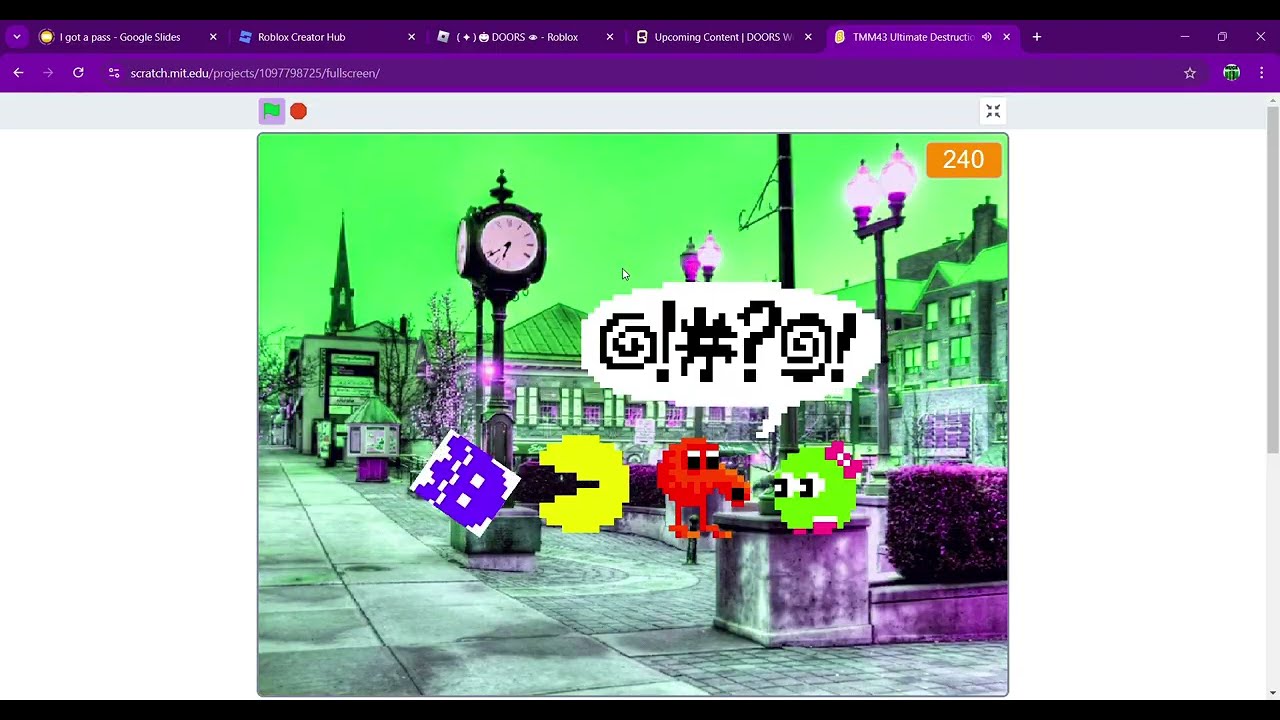Click the page vertical scrollbar thumb
This screenshot has width=1280, height=720.
pyautogui.click(x=1273, y=280)
